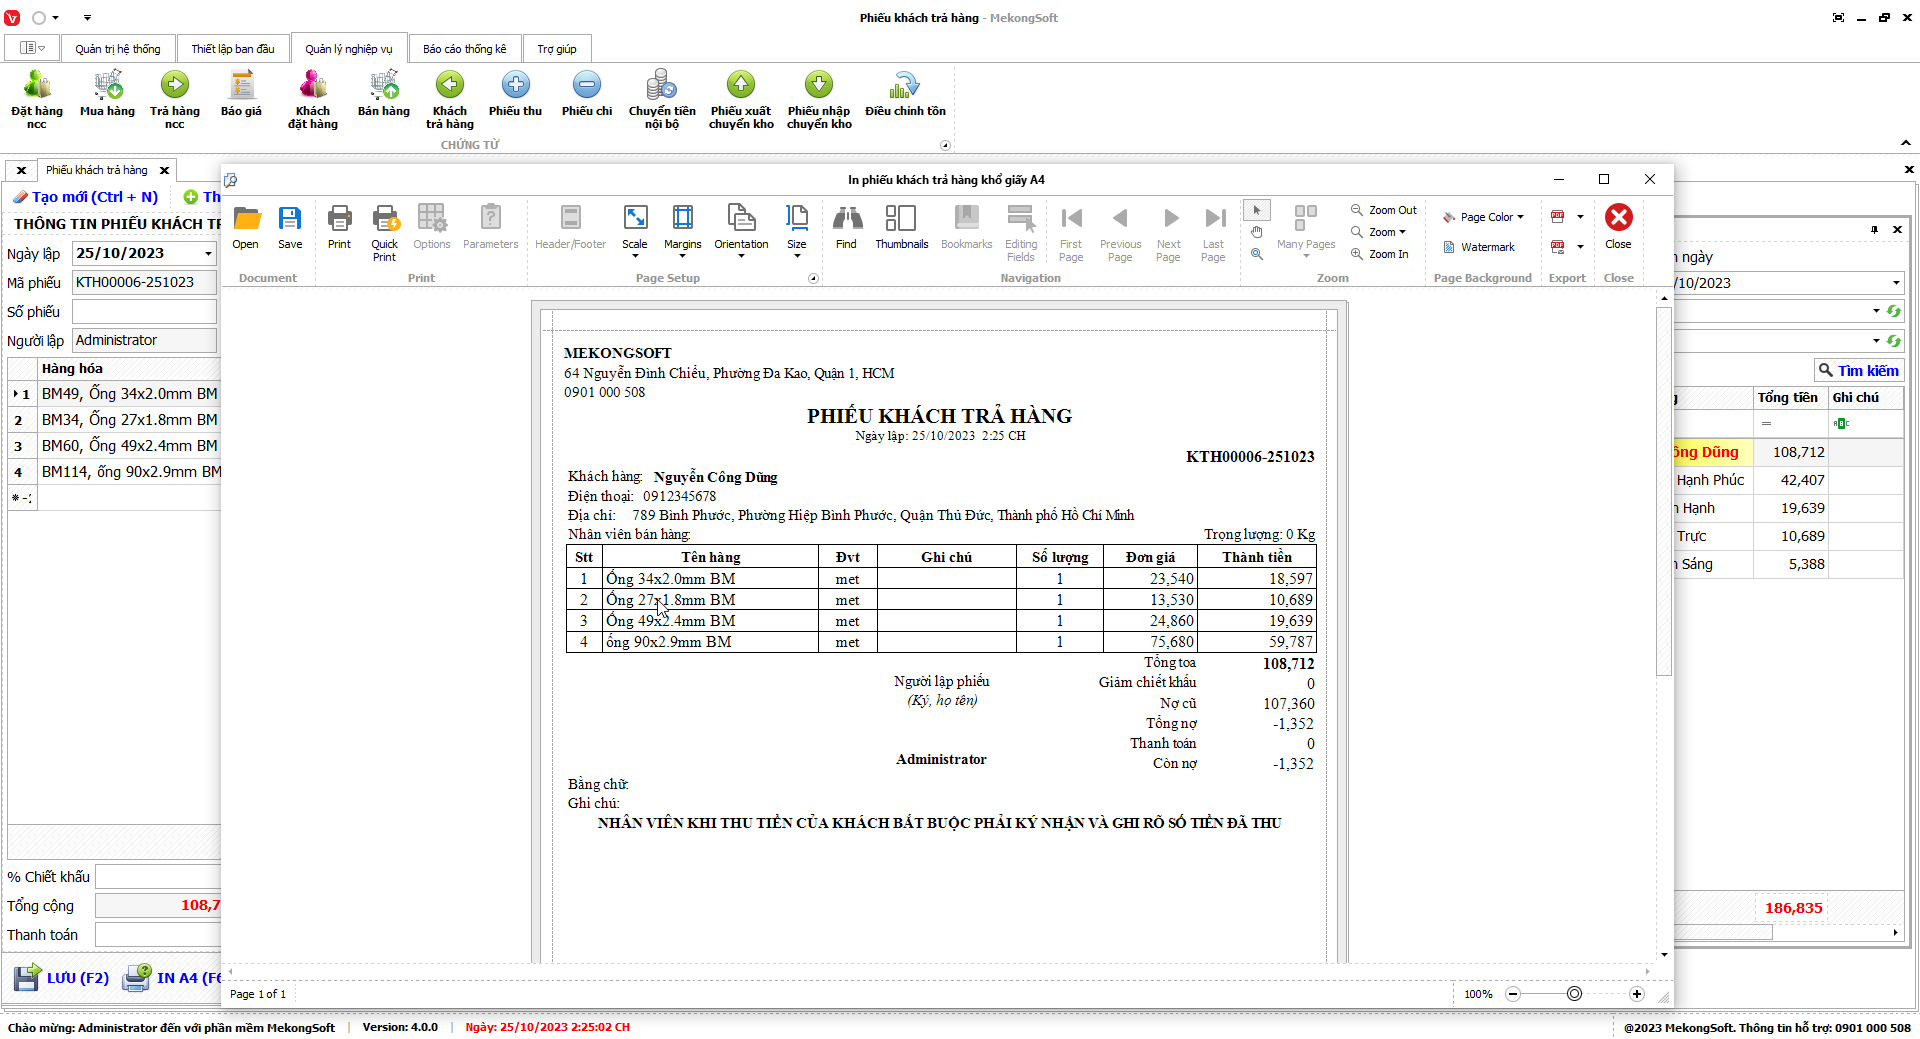Click the Print icon in preview toolbar
Viewport: 1920px width, 1039px height.
click(x=339, y=227)
